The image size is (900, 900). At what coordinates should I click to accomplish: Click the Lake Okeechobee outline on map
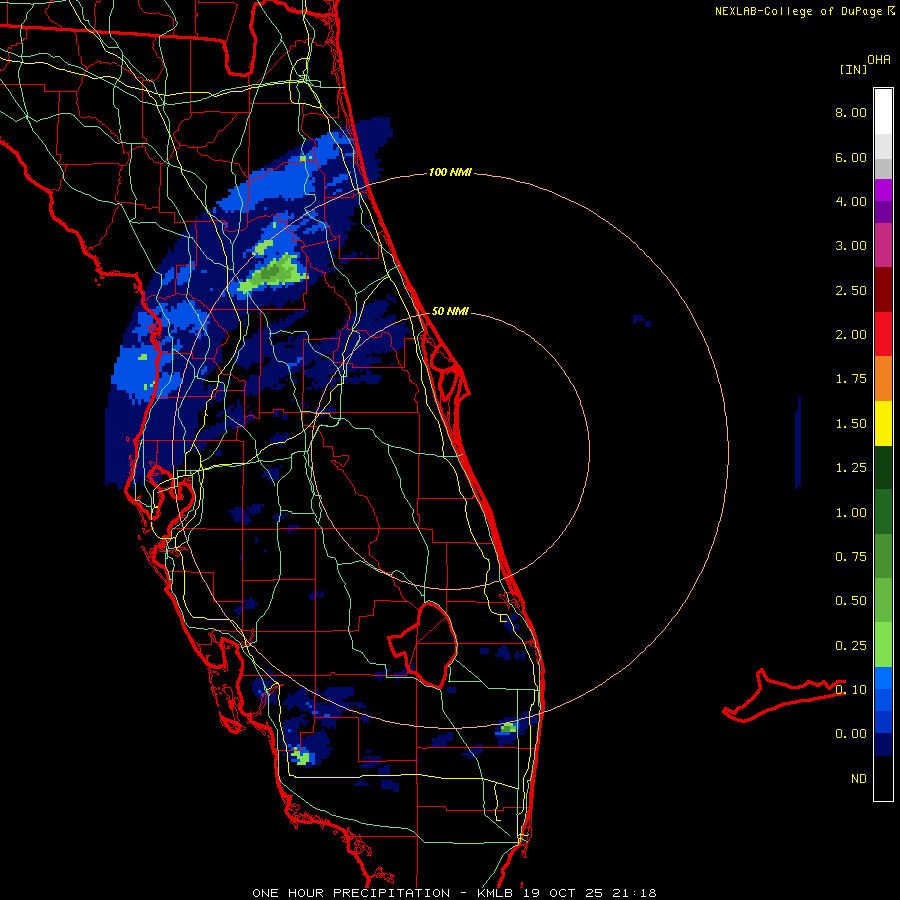(423, 644)
